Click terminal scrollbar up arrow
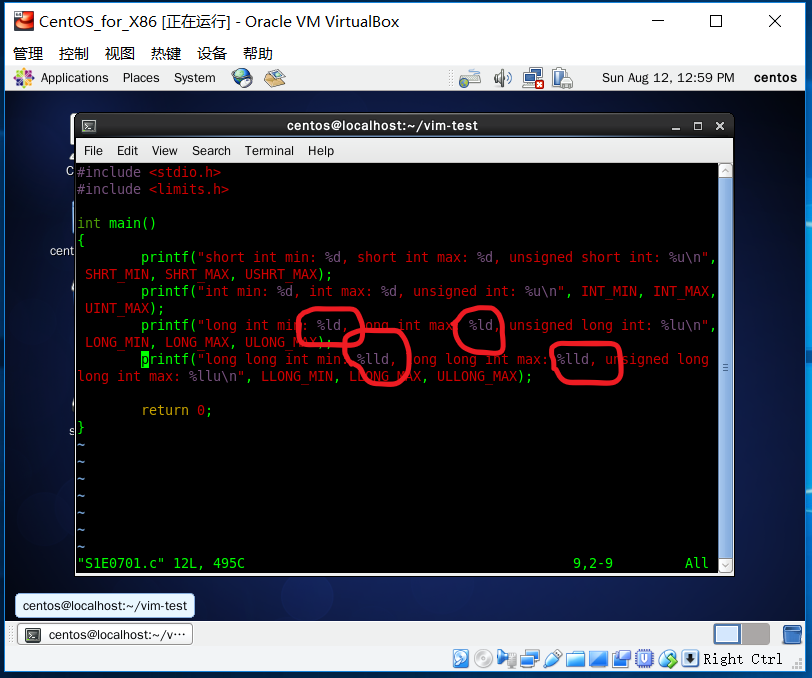The width and height of the screenshot is (812, 678). (726, 170)
